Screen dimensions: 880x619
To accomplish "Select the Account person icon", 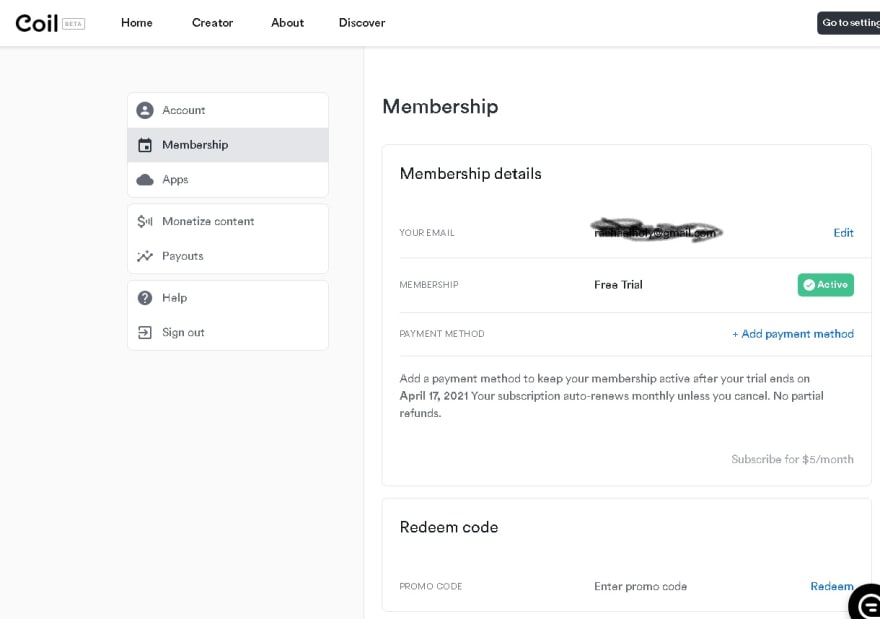I will pos(145,110).
